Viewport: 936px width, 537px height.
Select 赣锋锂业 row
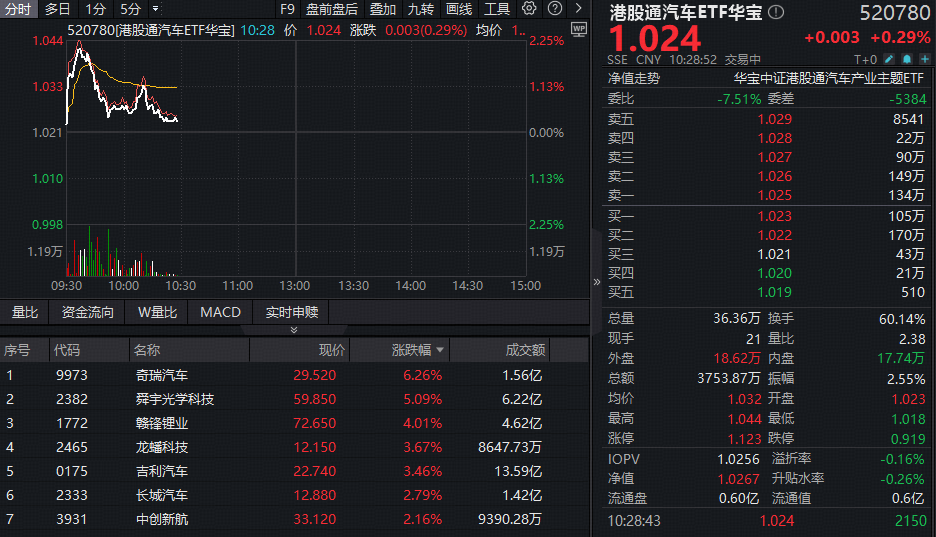295,423
